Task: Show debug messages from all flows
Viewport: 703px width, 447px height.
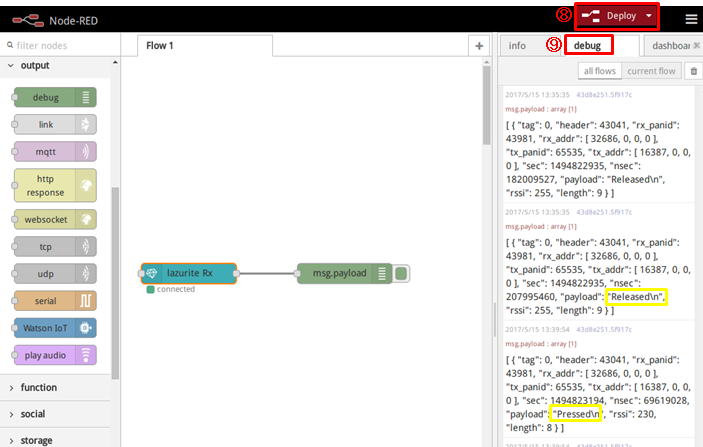Action: pos(599,71)
